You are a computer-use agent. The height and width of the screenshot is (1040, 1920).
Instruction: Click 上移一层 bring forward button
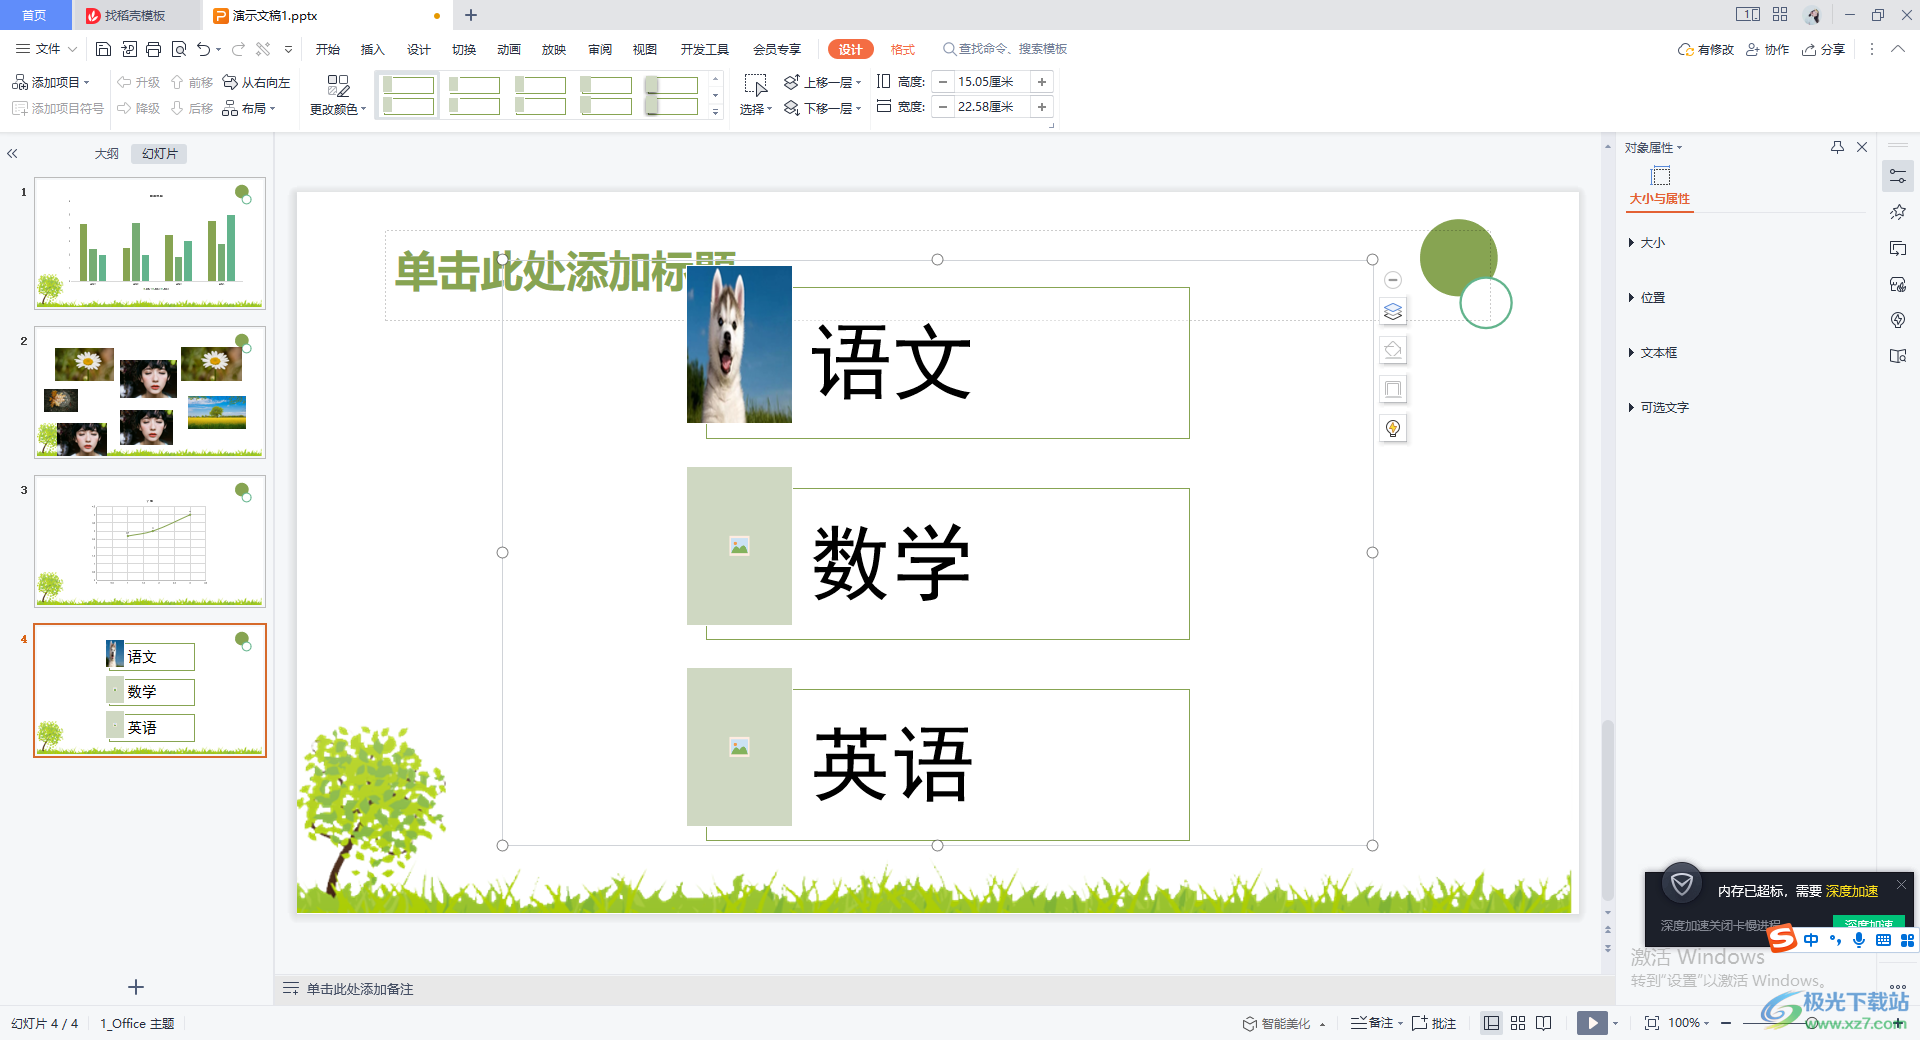point(822,82)
